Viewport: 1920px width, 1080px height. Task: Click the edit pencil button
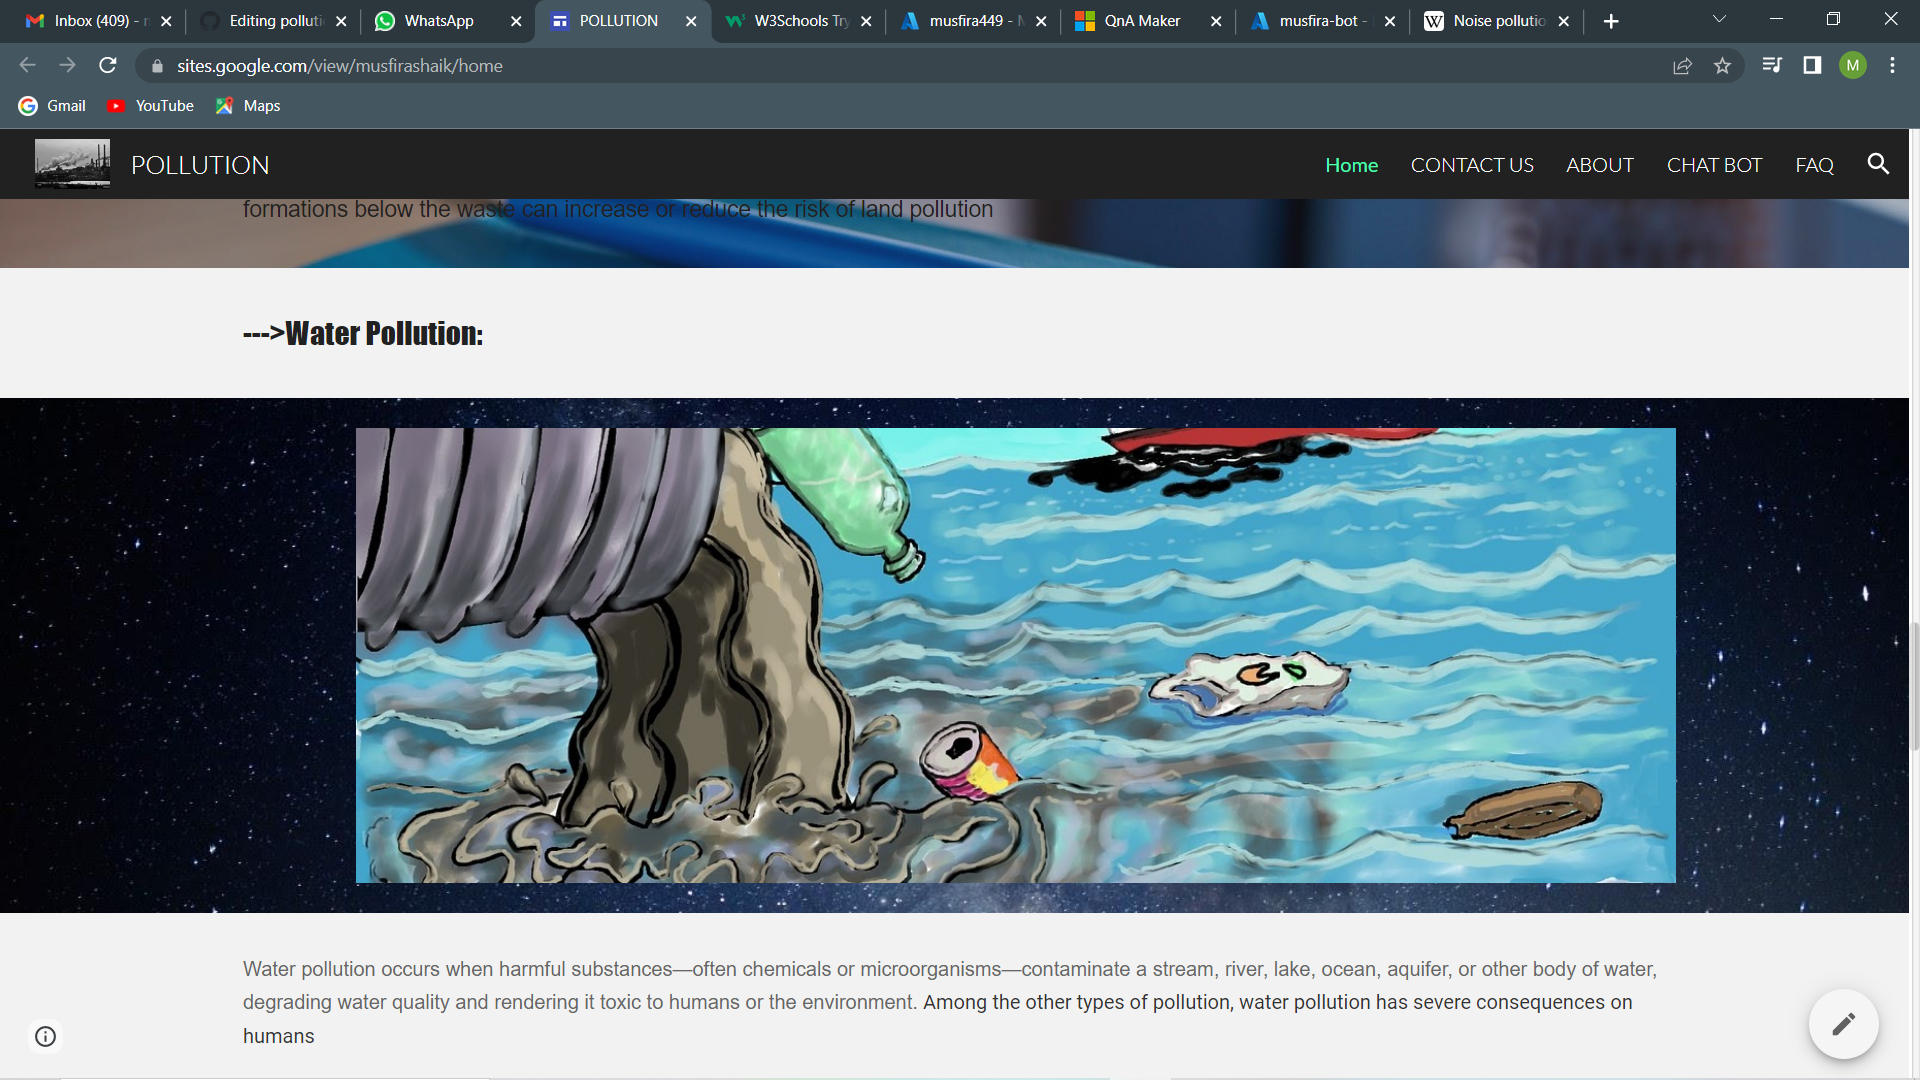(1843, 1023)
